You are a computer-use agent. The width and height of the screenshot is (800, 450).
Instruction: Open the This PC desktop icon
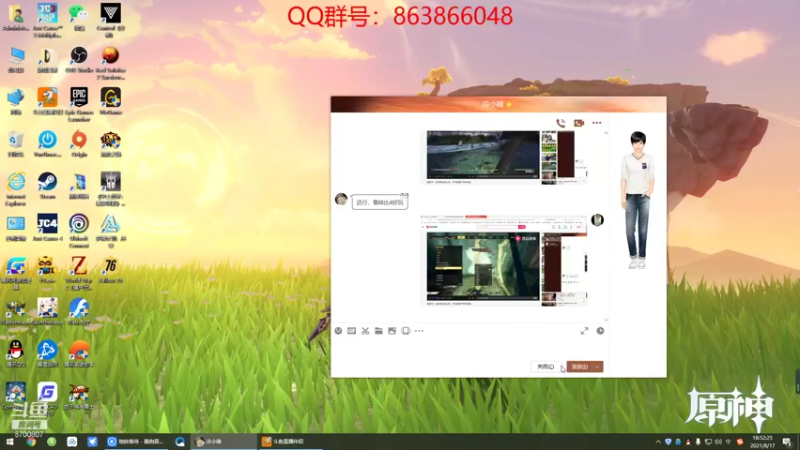(x=16, y=60)
